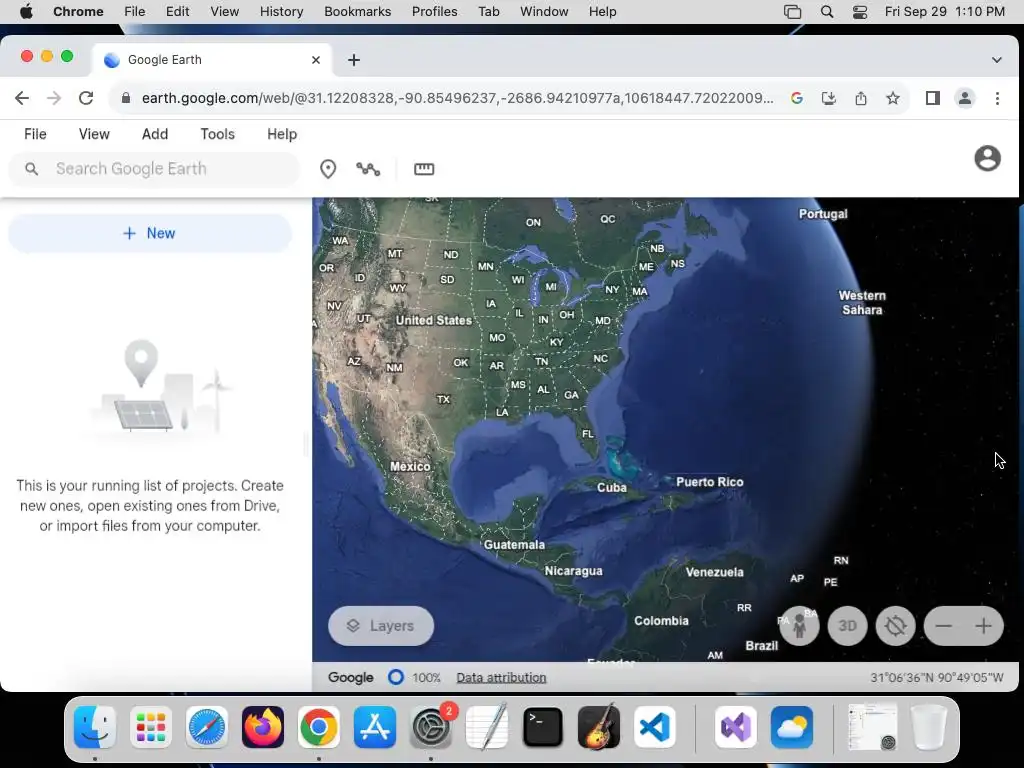Click the address bar URL
The height and width of the screenshot is (768, 1024).
[x=457, y=98]
